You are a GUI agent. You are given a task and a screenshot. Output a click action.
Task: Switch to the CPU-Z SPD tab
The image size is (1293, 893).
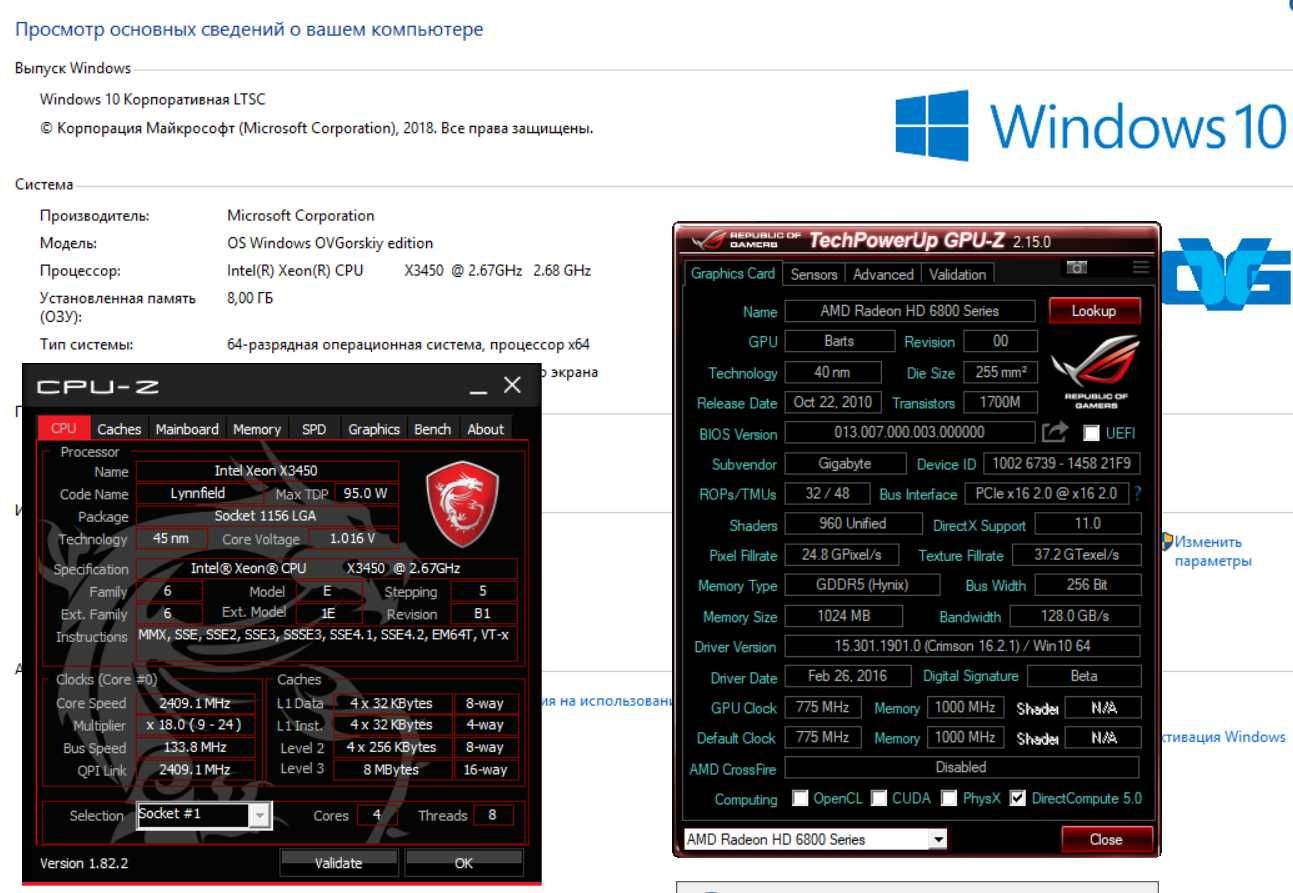[314, 429]
